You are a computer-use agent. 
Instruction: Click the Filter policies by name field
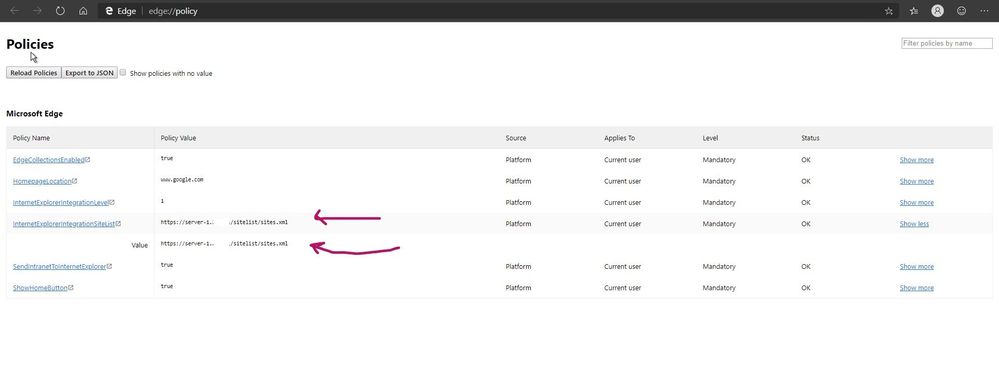tap(947, 43)
